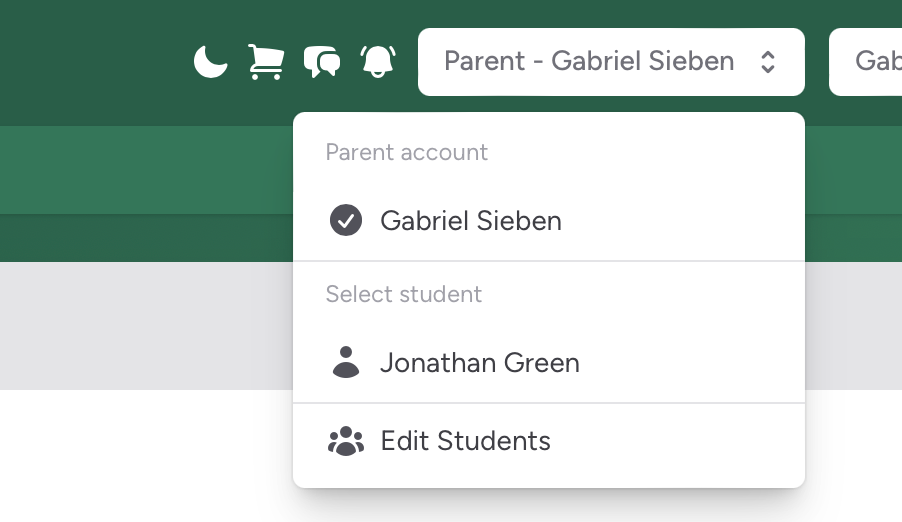
Task: Click the Parent account section label
Action: point(406,153)
